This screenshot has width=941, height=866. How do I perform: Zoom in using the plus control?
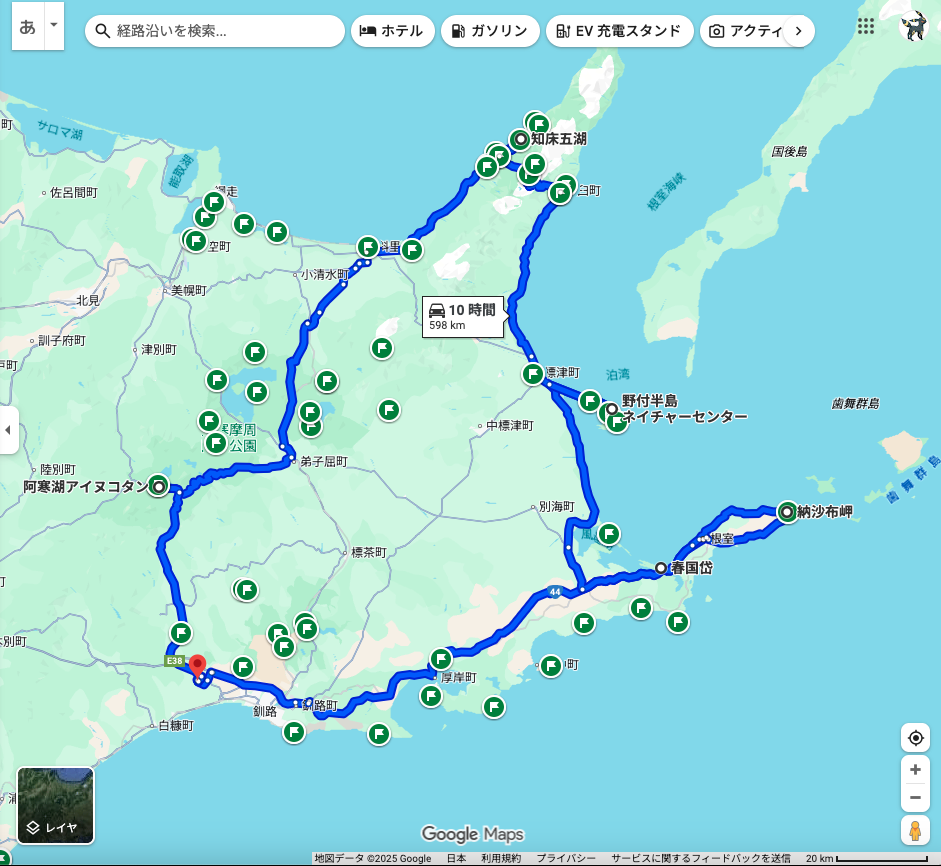click(915, 771)
